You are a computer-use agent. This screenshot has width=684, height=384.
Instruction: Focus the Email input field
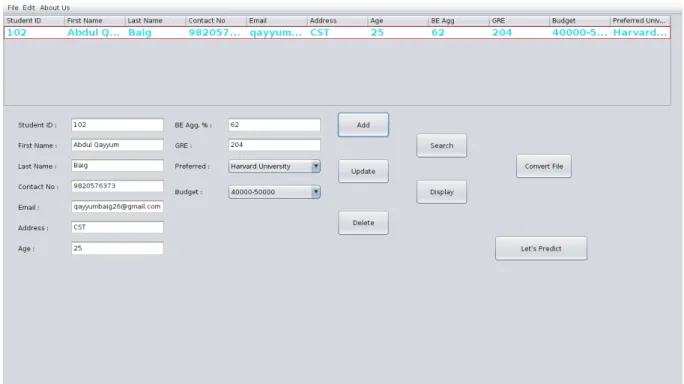tap(117, 206)
